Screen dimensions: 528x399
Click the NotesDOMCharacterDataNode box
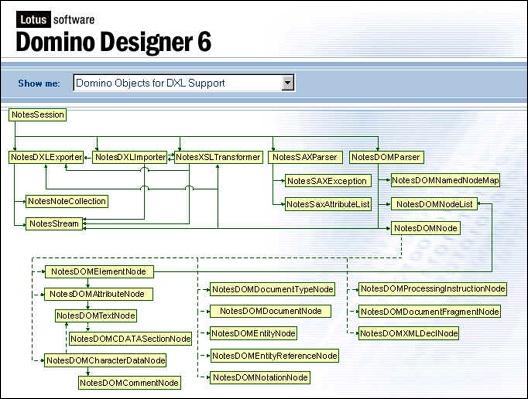105,361
